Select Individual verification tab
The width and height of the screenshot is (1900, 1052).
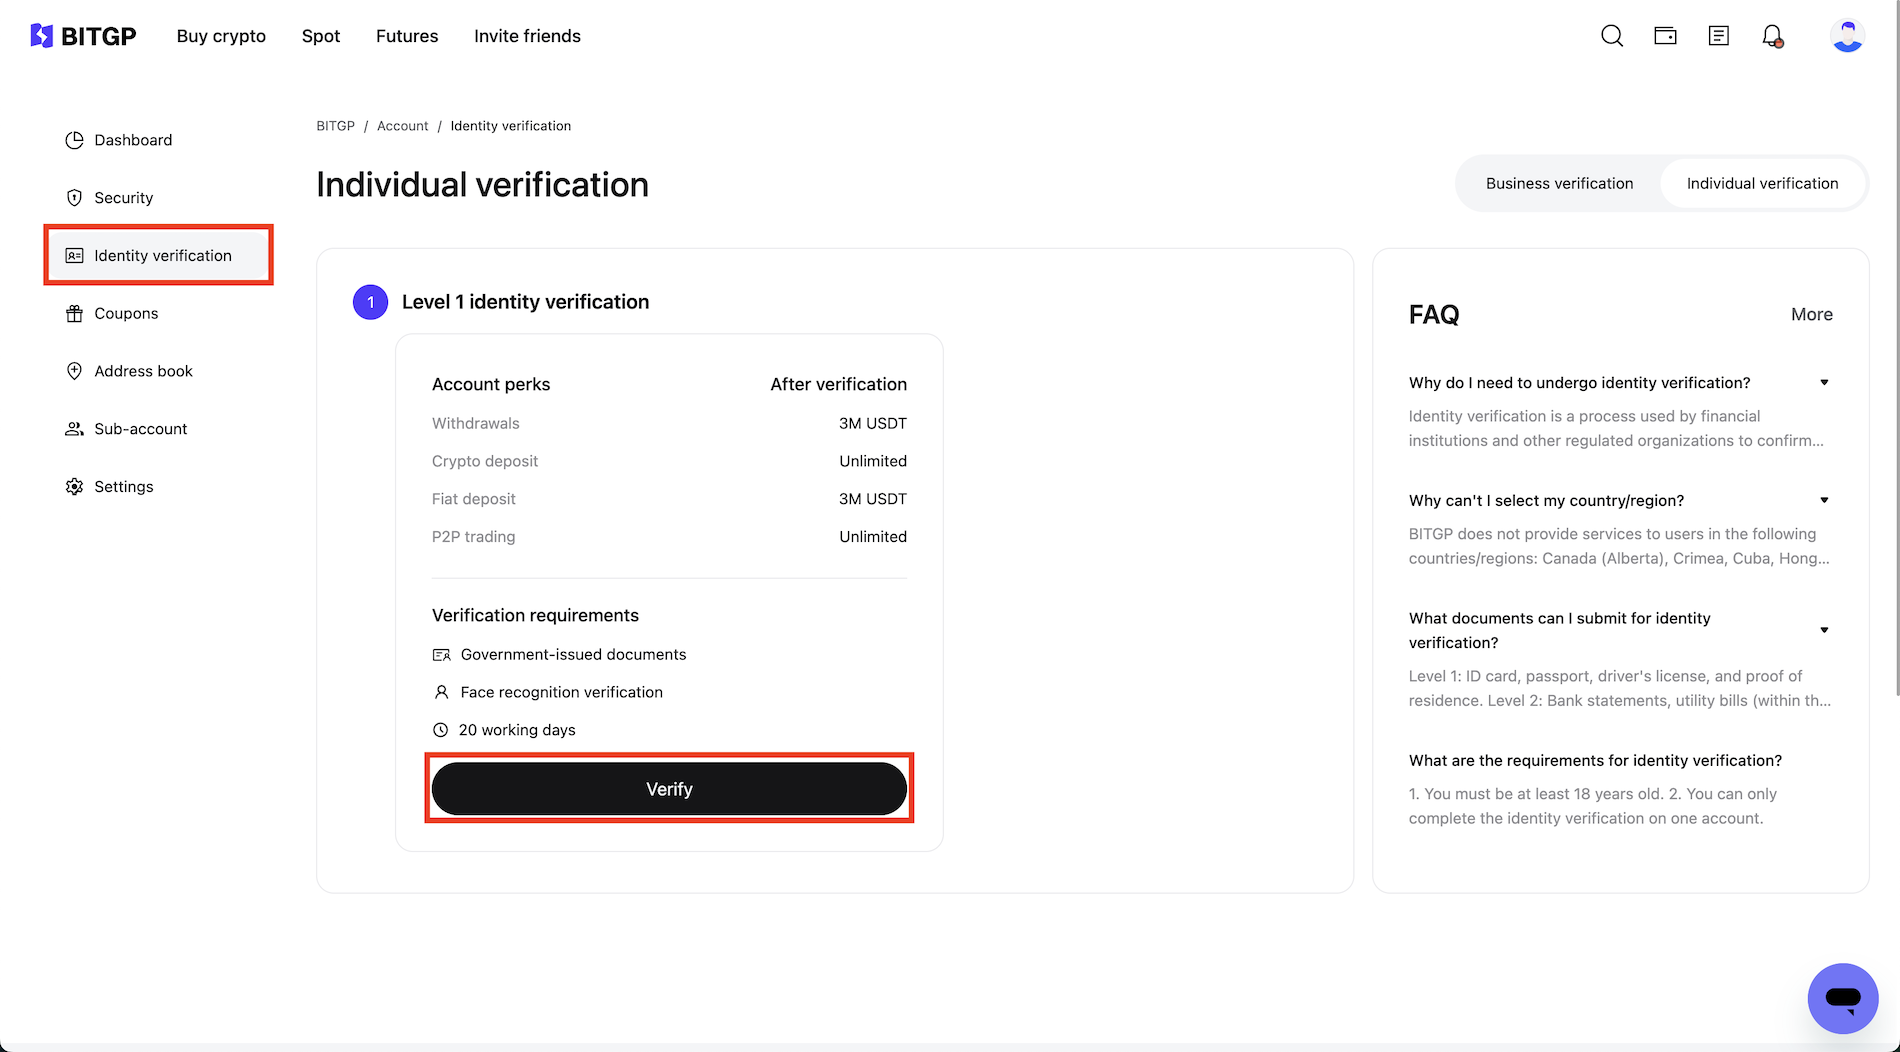pyautogui.click(x=1762, y=184)
